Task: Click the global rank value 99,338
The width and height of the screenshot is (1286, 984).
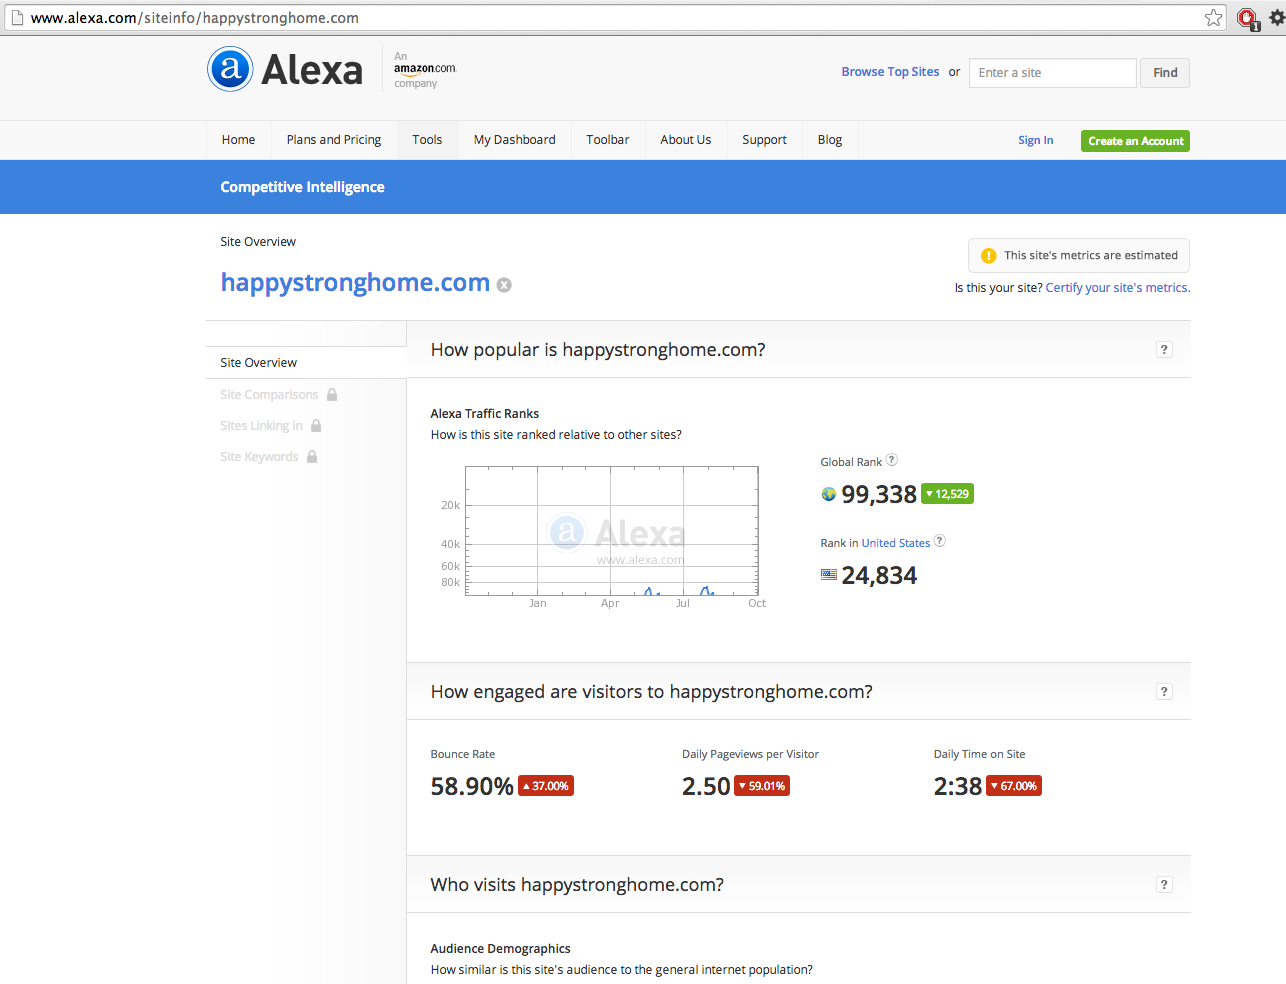Action: point(879,494)
